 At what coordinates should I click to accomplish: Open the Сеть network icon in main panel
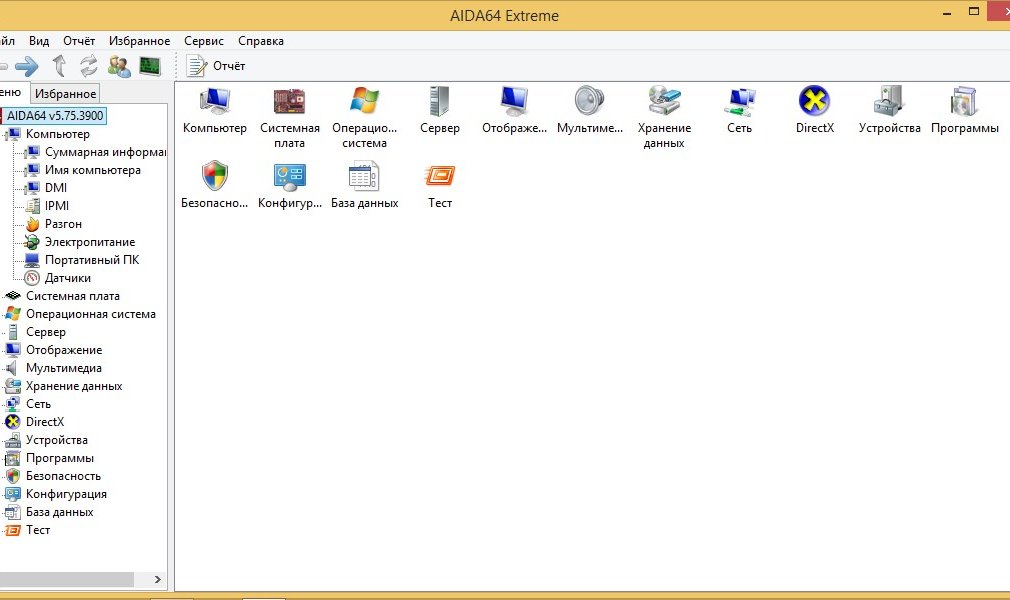click(739, 102)
